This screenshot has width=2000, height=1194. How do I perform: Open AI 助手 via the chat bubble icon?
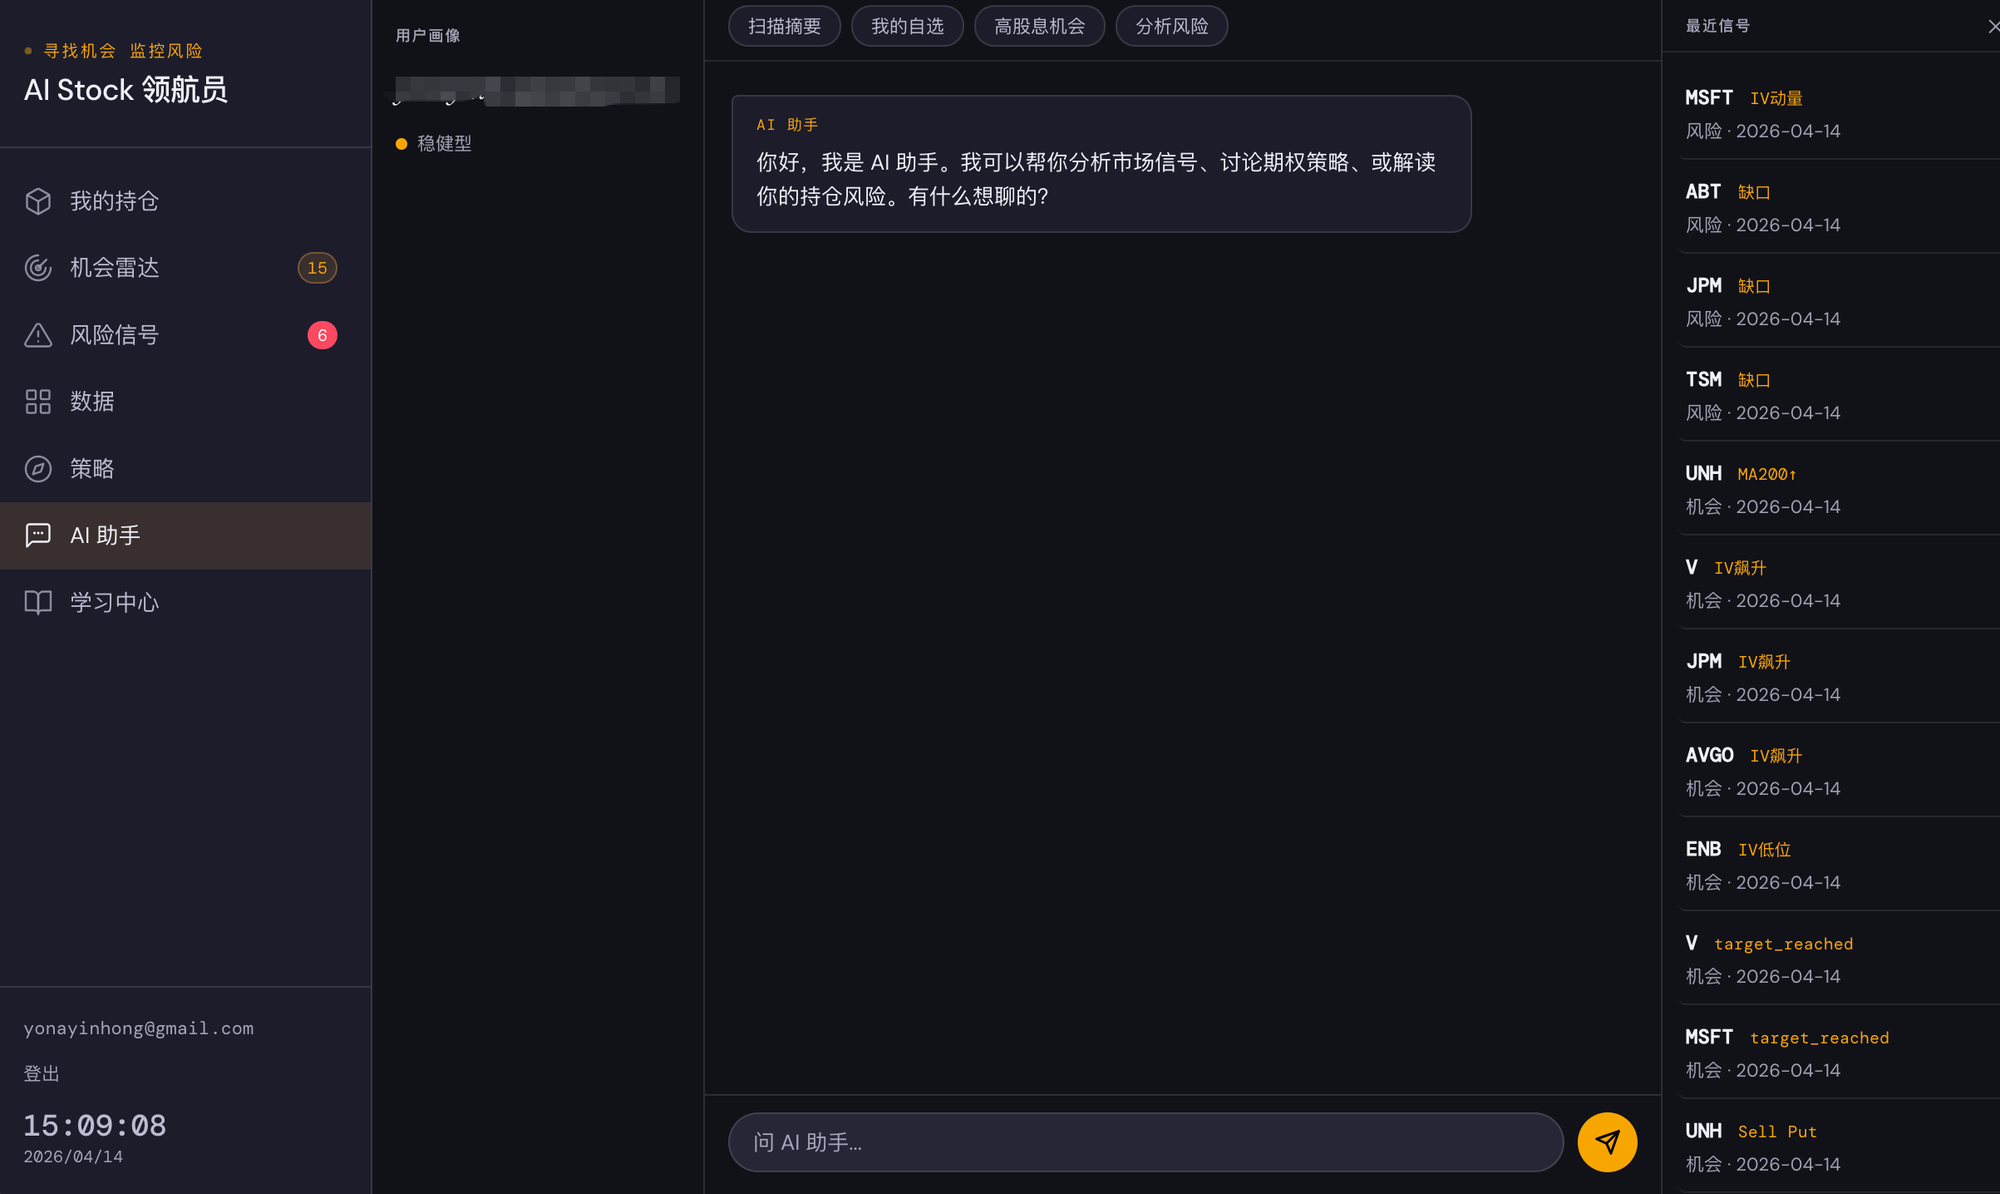38,535
